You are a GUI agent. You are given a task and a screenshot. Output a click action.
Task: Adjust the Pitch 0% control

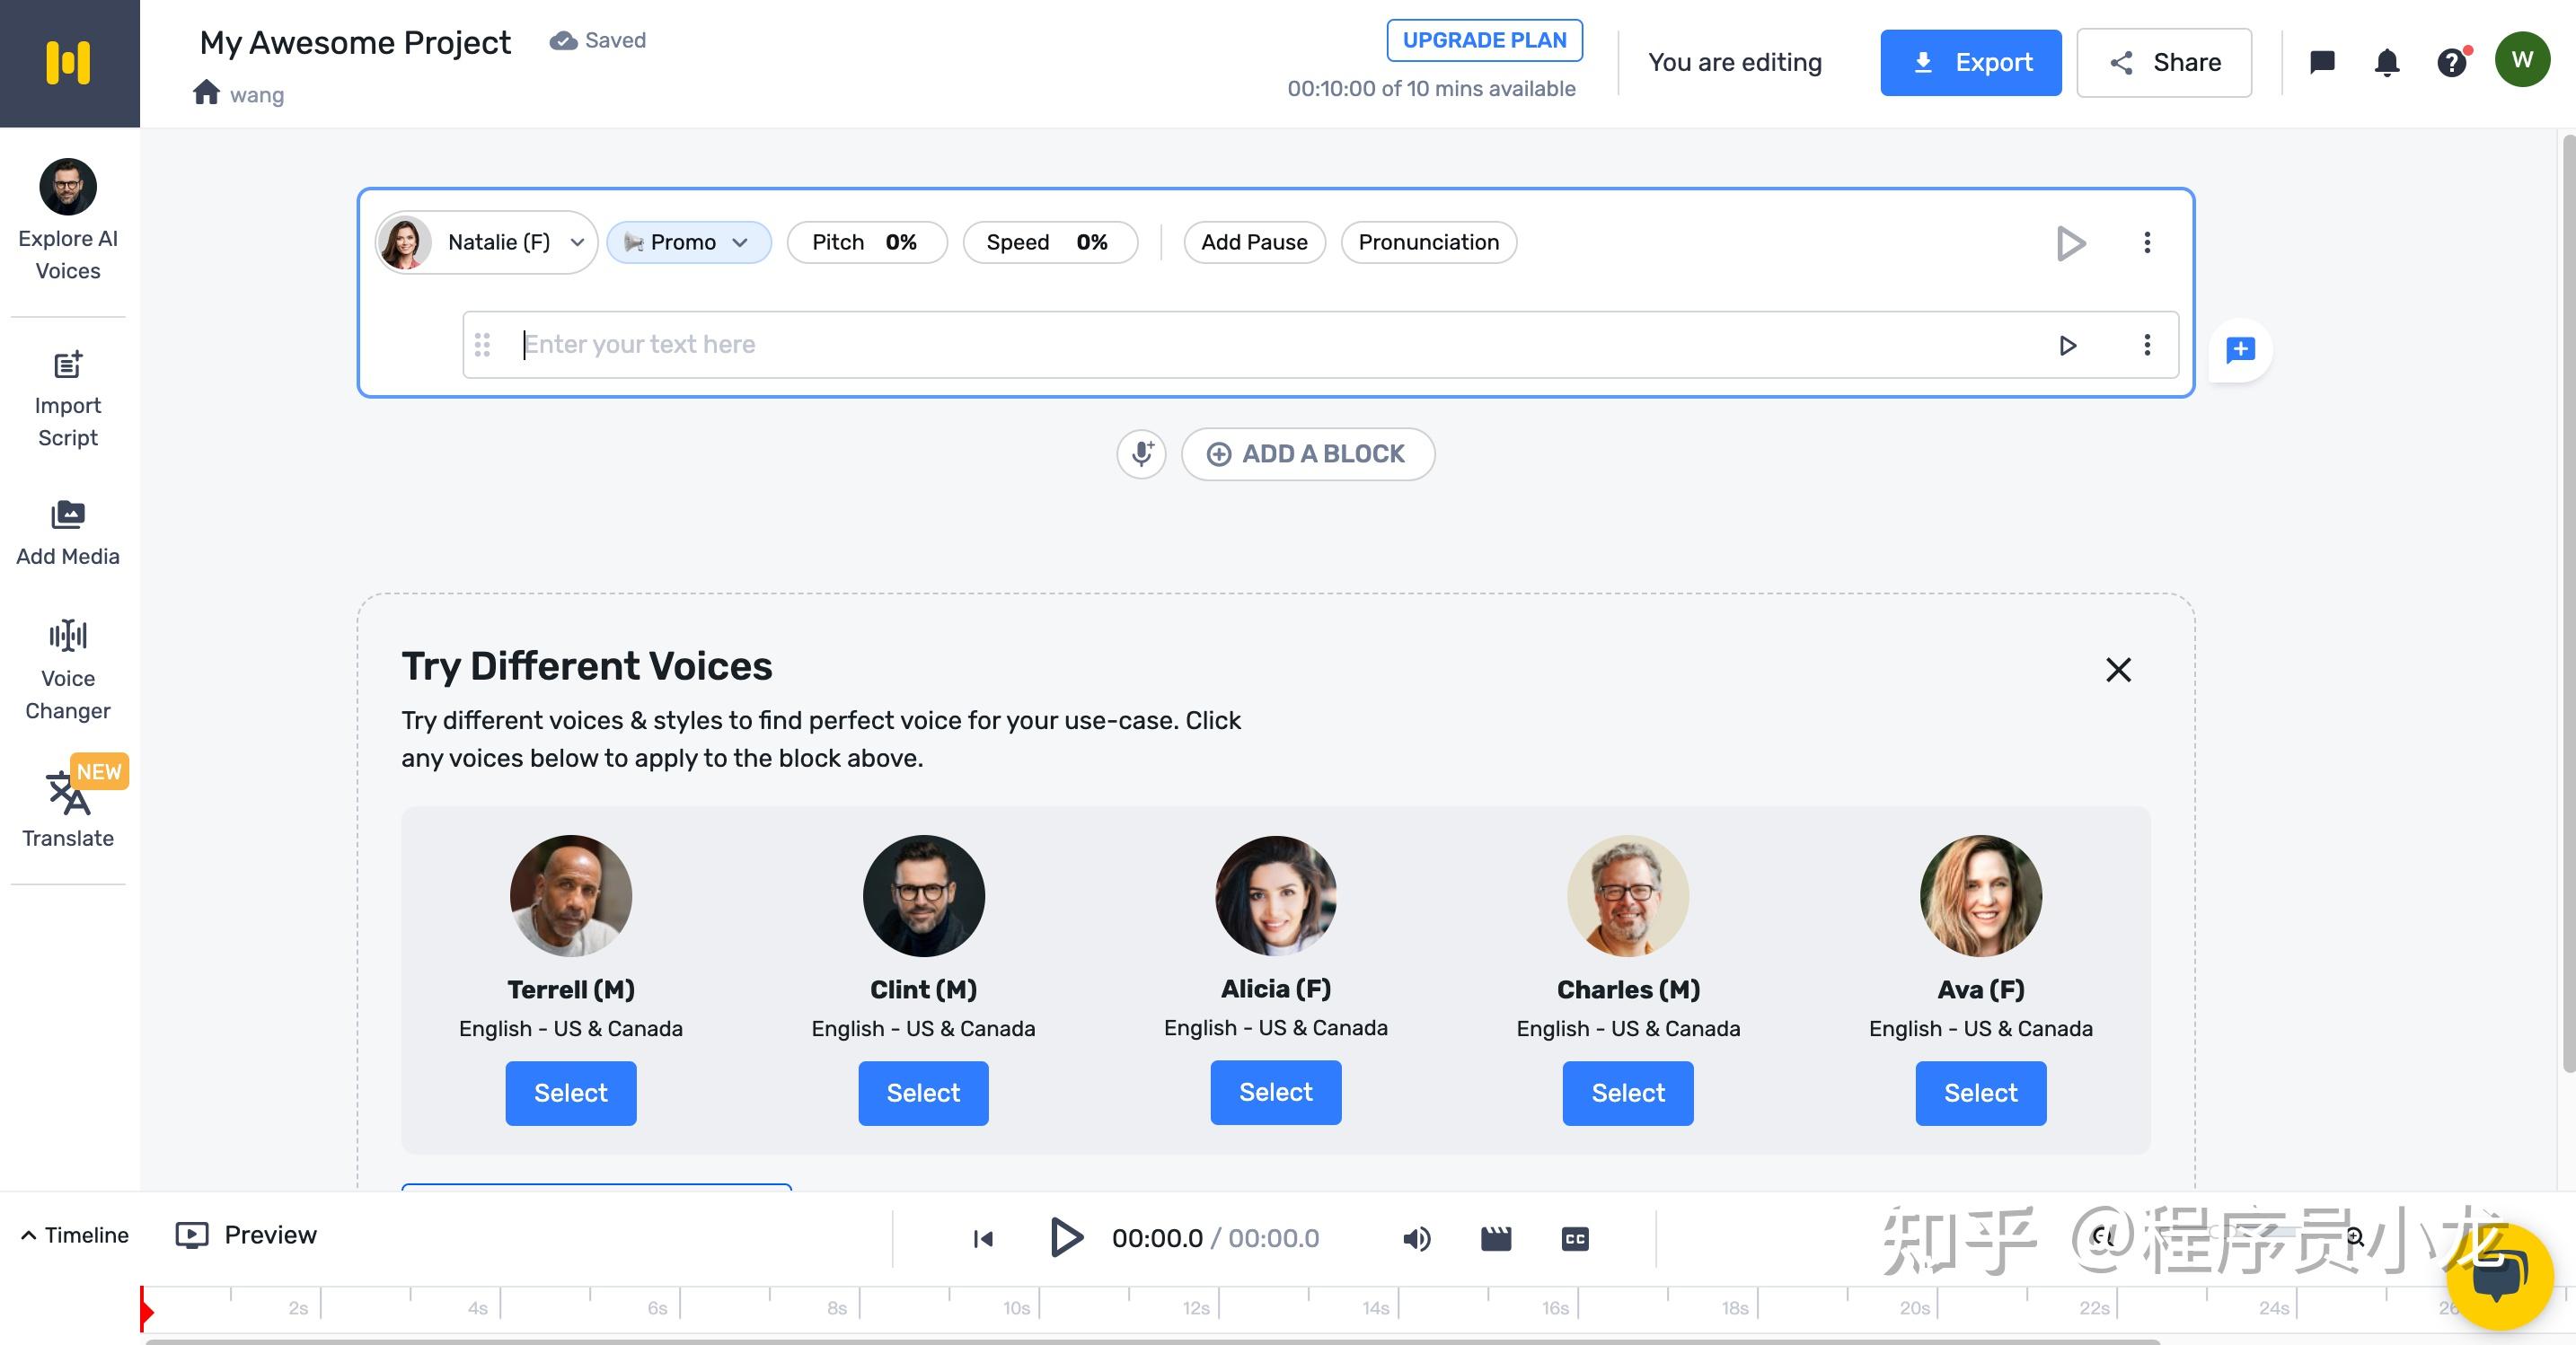click(x=866, y=242)
